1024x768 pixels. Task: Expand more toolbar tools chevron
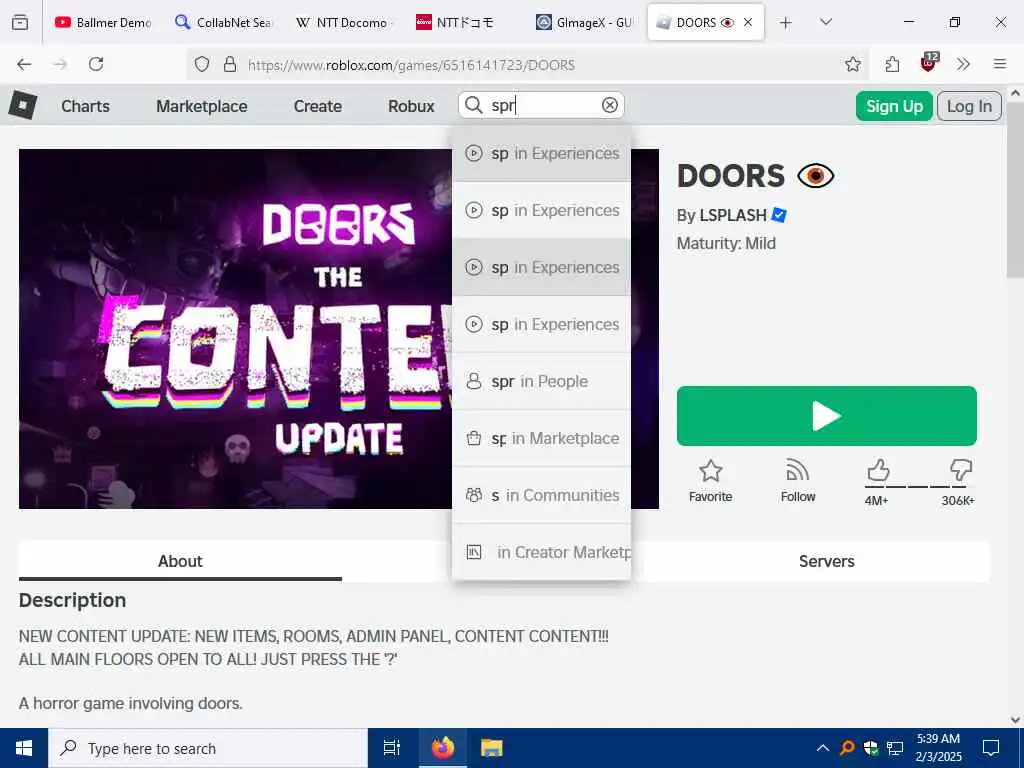pos(963,64)
